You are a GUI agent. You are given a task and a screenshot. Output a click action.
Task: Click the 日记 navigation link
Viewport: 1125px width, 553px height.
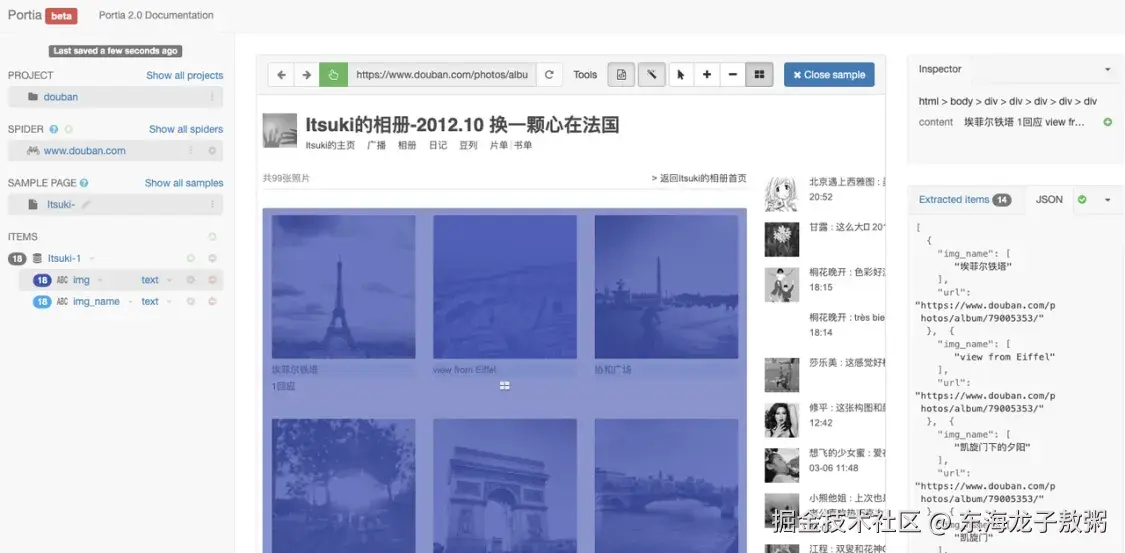coord(438,145)
